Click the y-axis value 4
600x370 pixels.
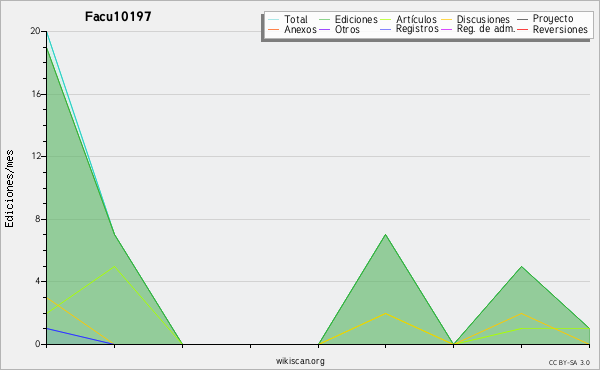point(38,281)
